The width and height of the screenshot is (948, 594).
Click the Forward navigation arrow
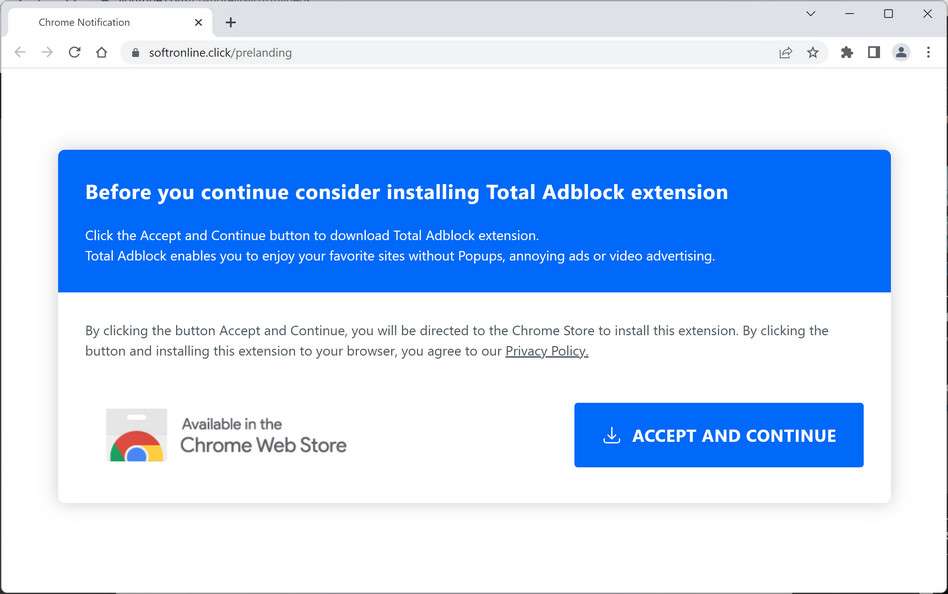[47, 52]
